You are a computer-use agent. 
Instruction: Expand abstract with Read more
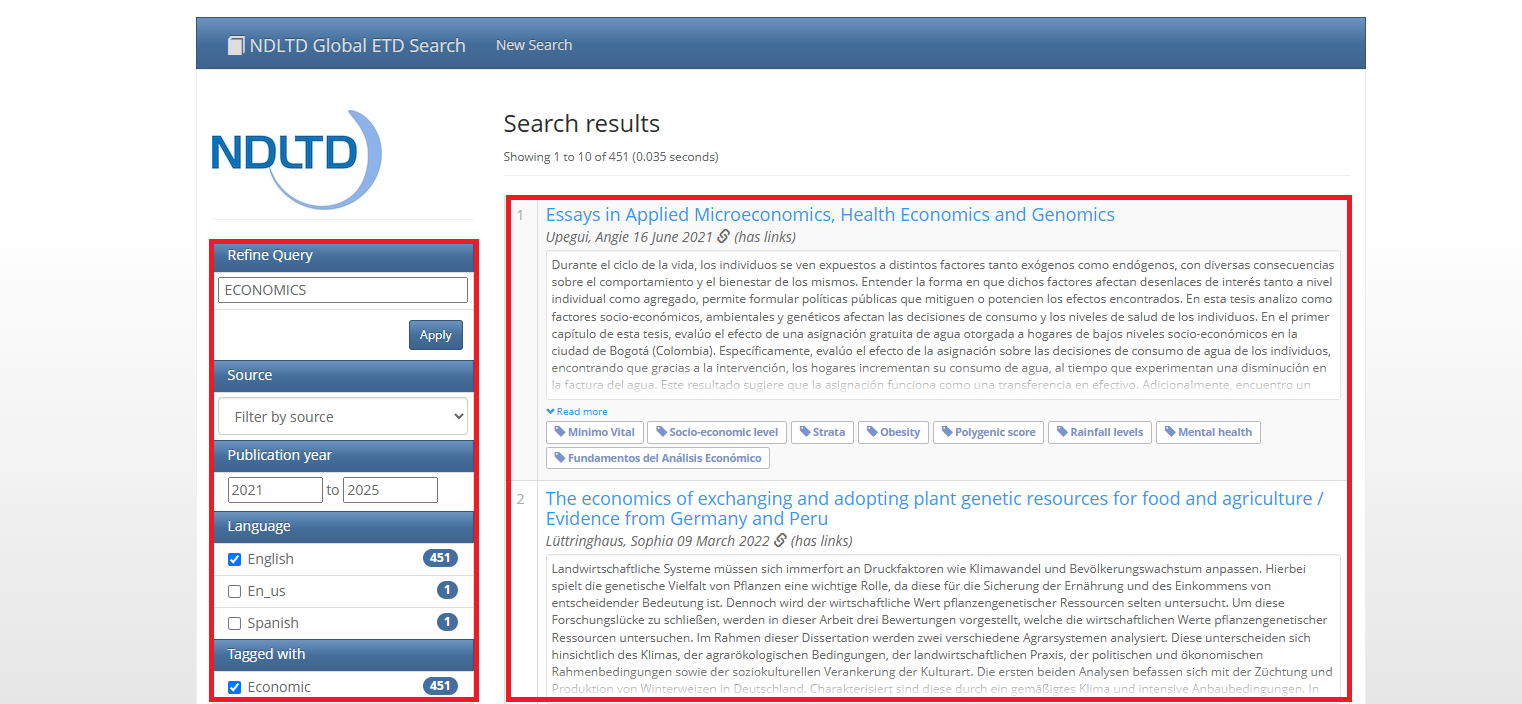click(577, 411)
